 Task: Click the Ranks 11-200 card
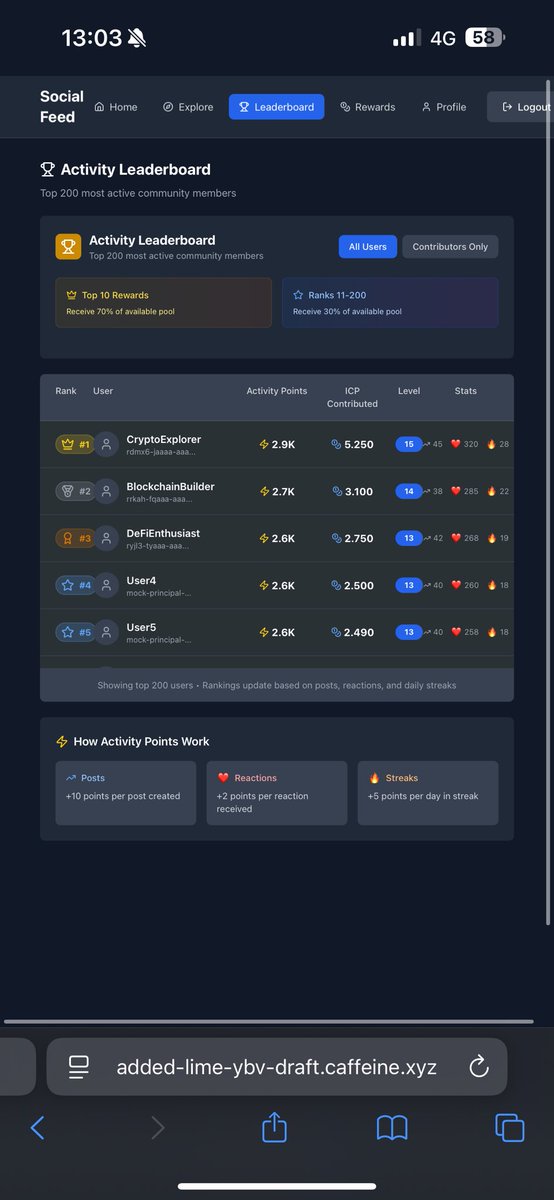390,303
